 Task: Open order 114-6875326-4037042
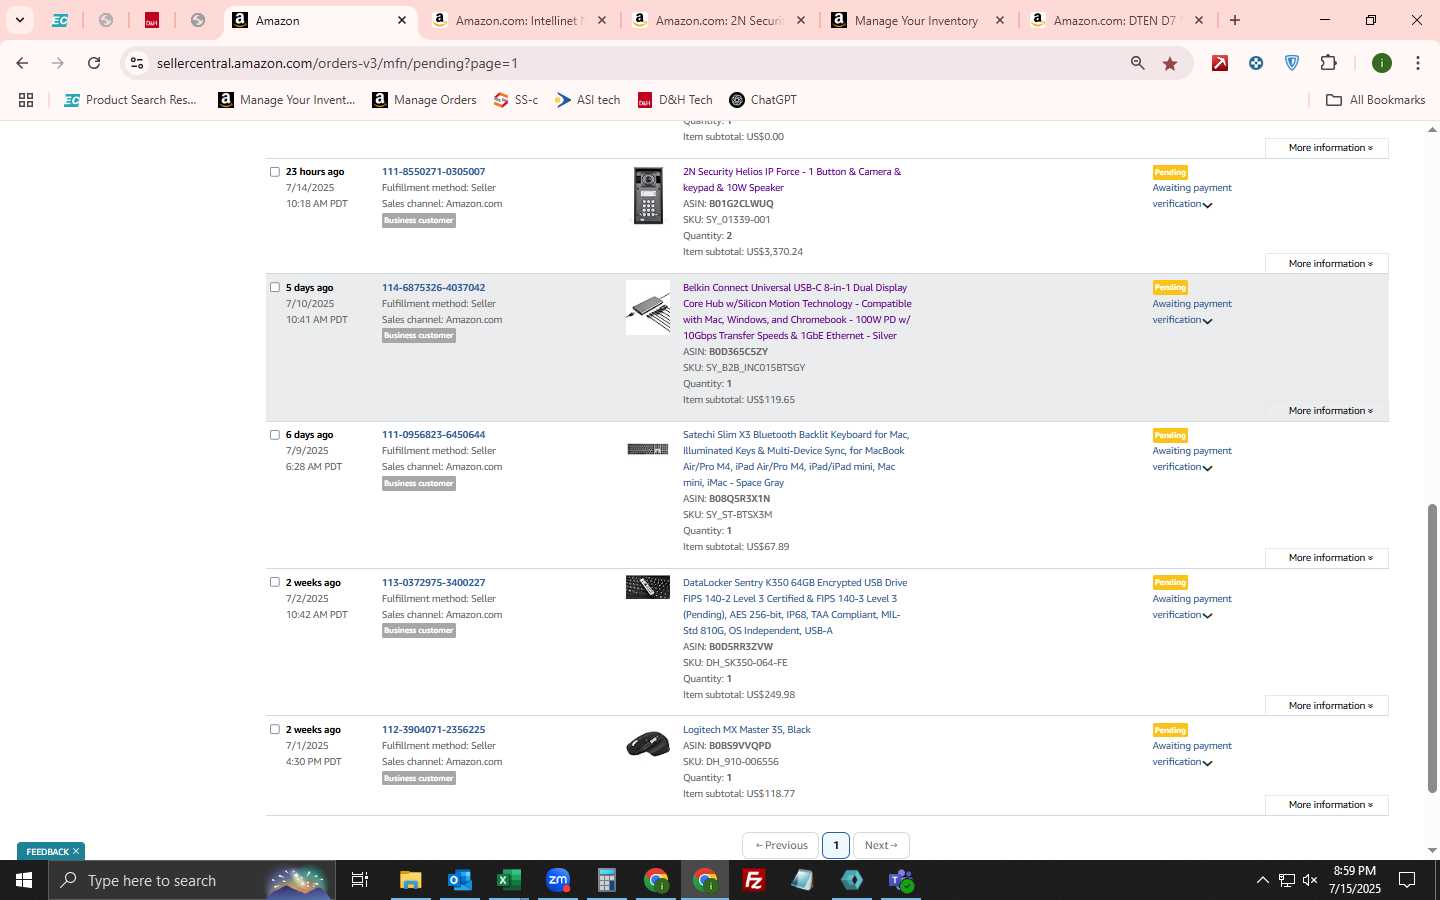click(433, 288)
